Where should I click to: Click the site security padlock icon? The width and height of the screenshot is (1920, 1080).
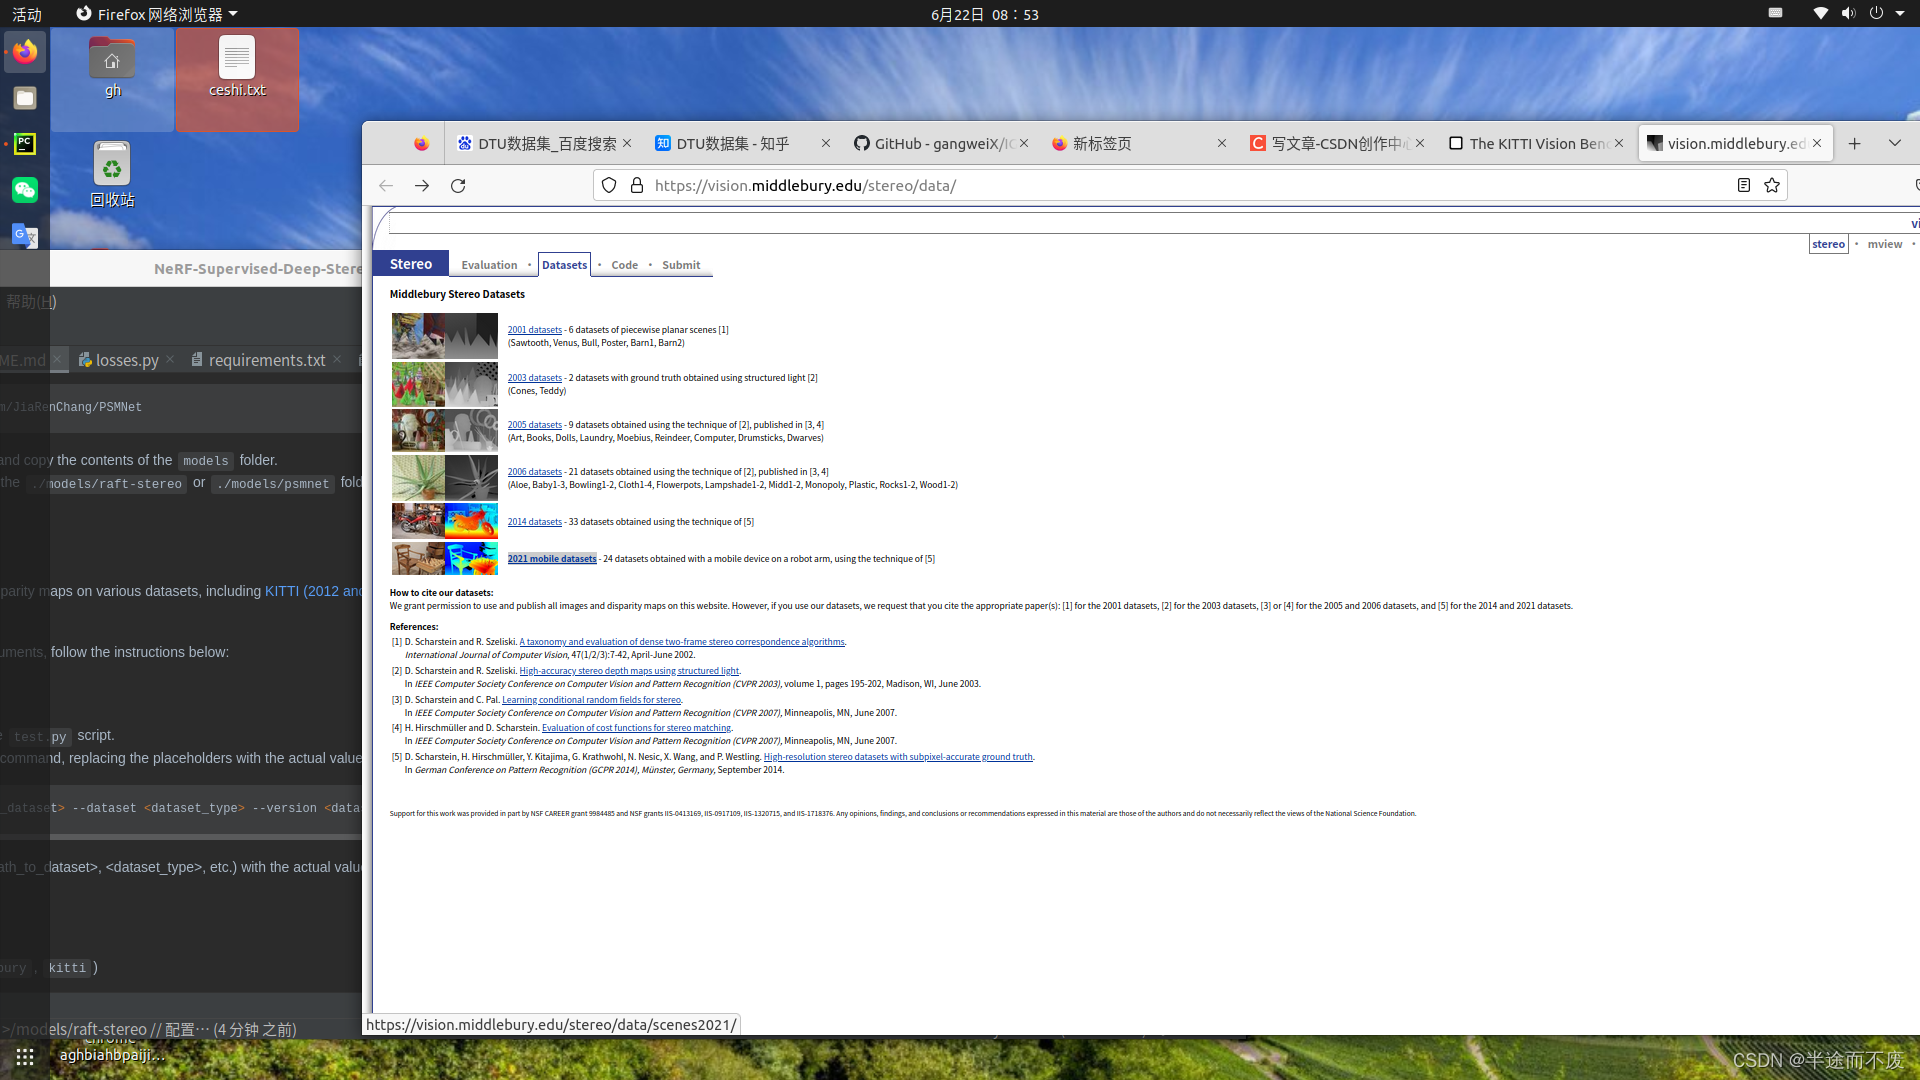pyautogui.click(x=637, y=185)
